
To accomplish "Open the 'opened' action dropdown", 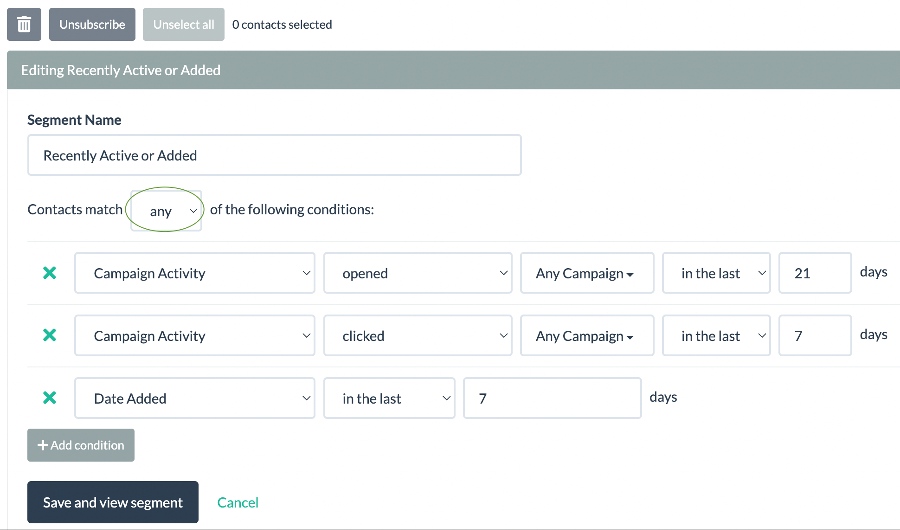I will 418,273.
